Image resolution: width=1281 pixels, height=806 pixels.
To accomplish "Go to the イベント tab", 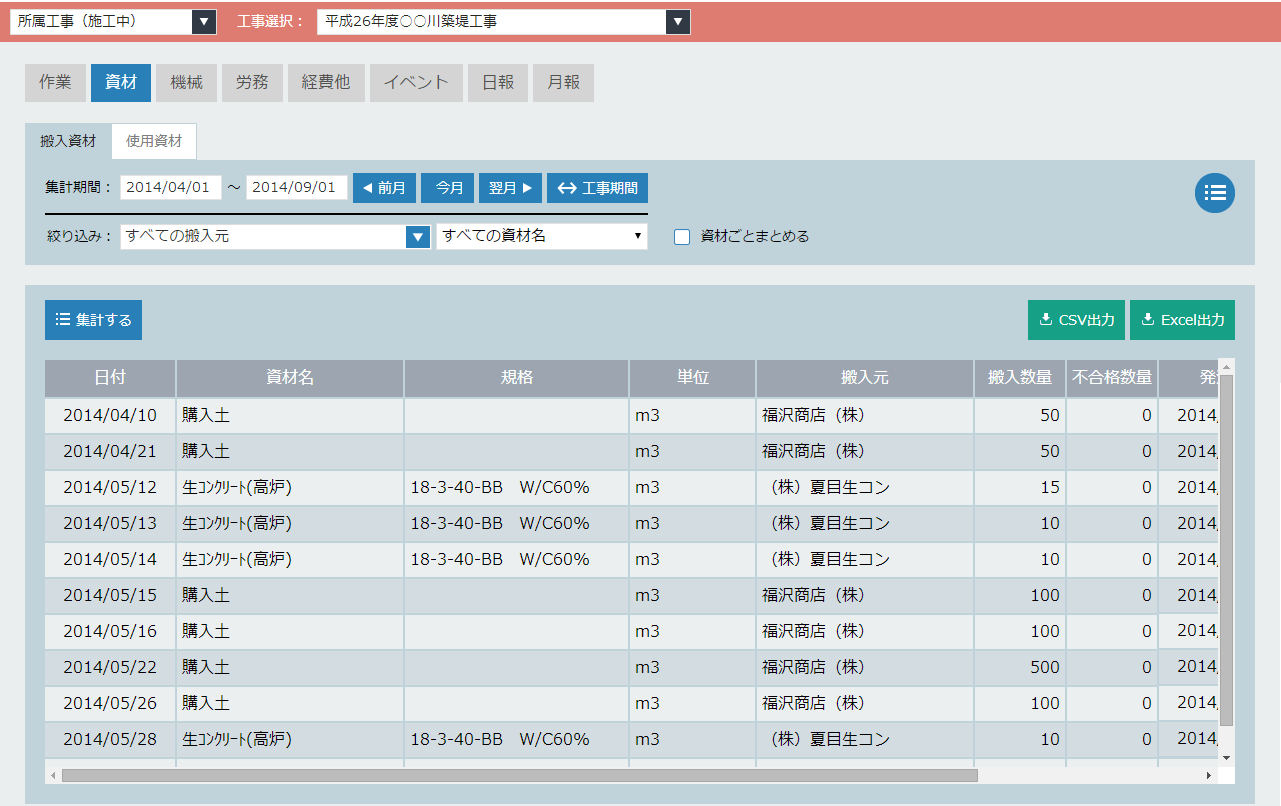I will tap(416, 83).
